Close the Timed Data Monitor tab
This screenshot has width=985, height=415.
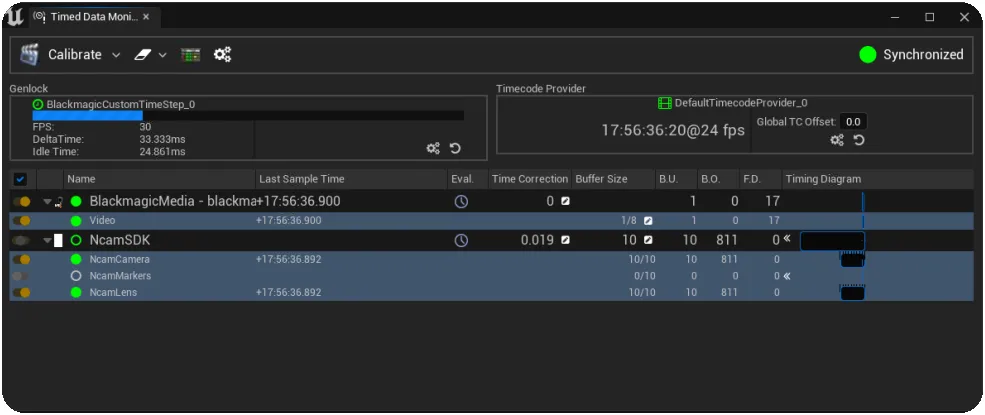[146, 17]
